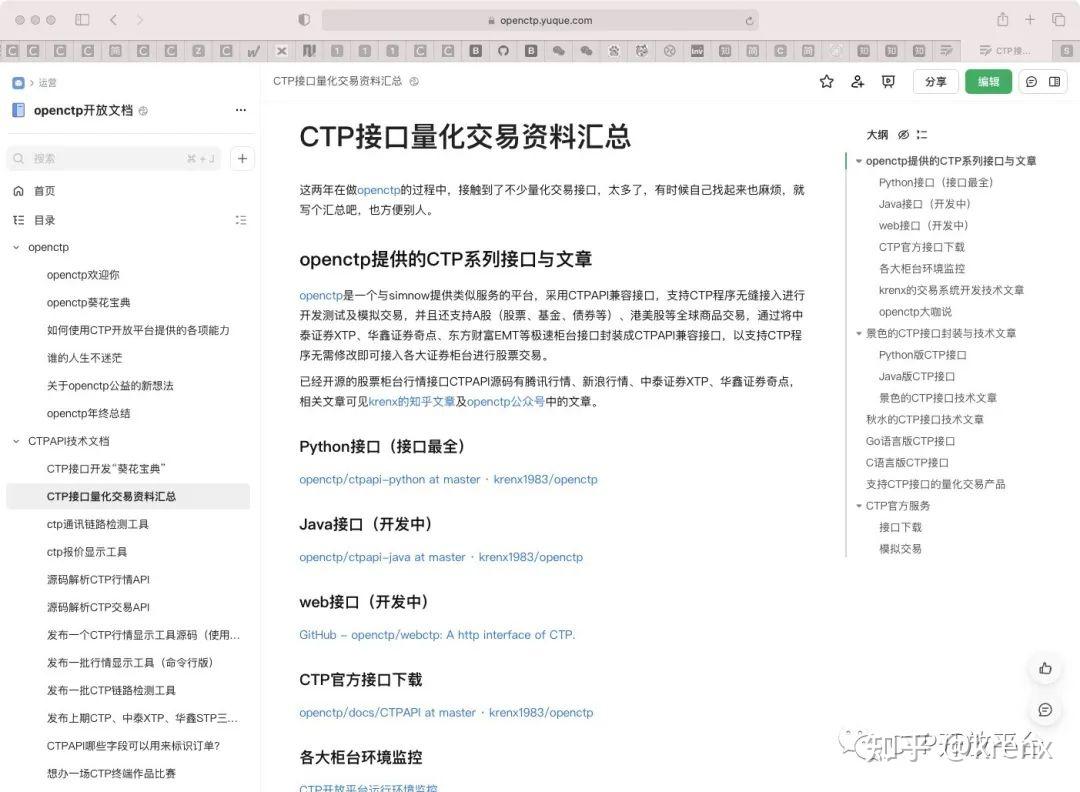
Task: Open the krenx1983/openctp link
Action: tap(545, 479)
